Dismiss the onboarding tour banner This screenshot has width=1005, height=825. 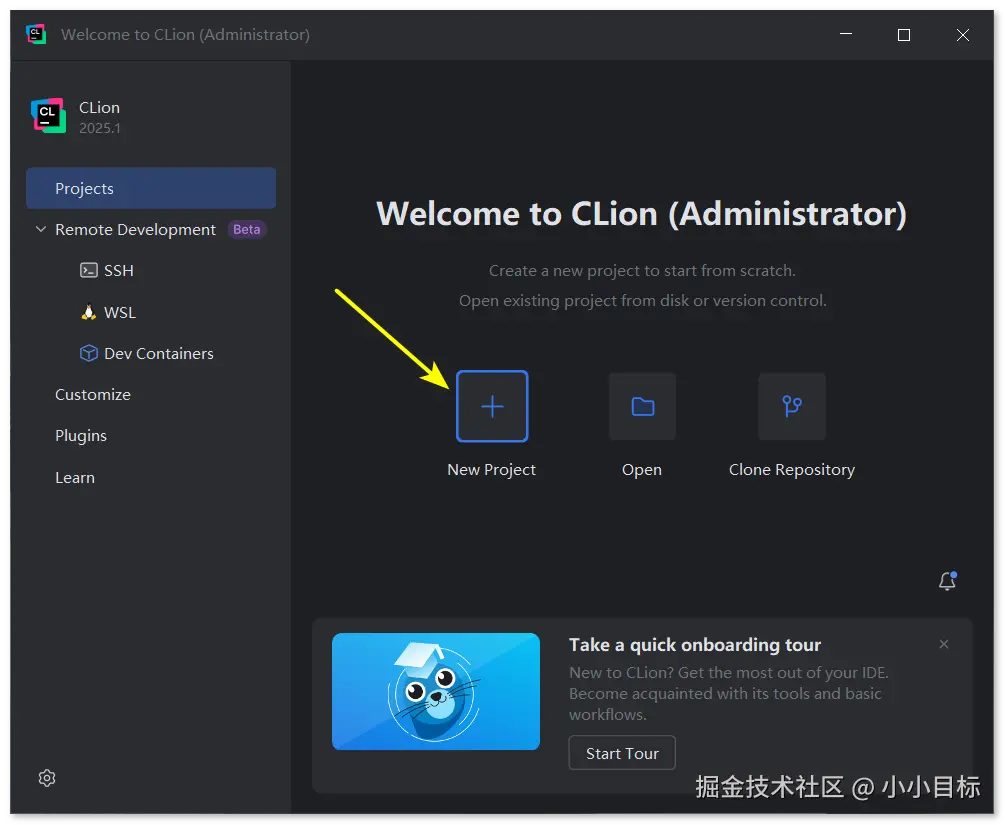(x=943, y=644)
